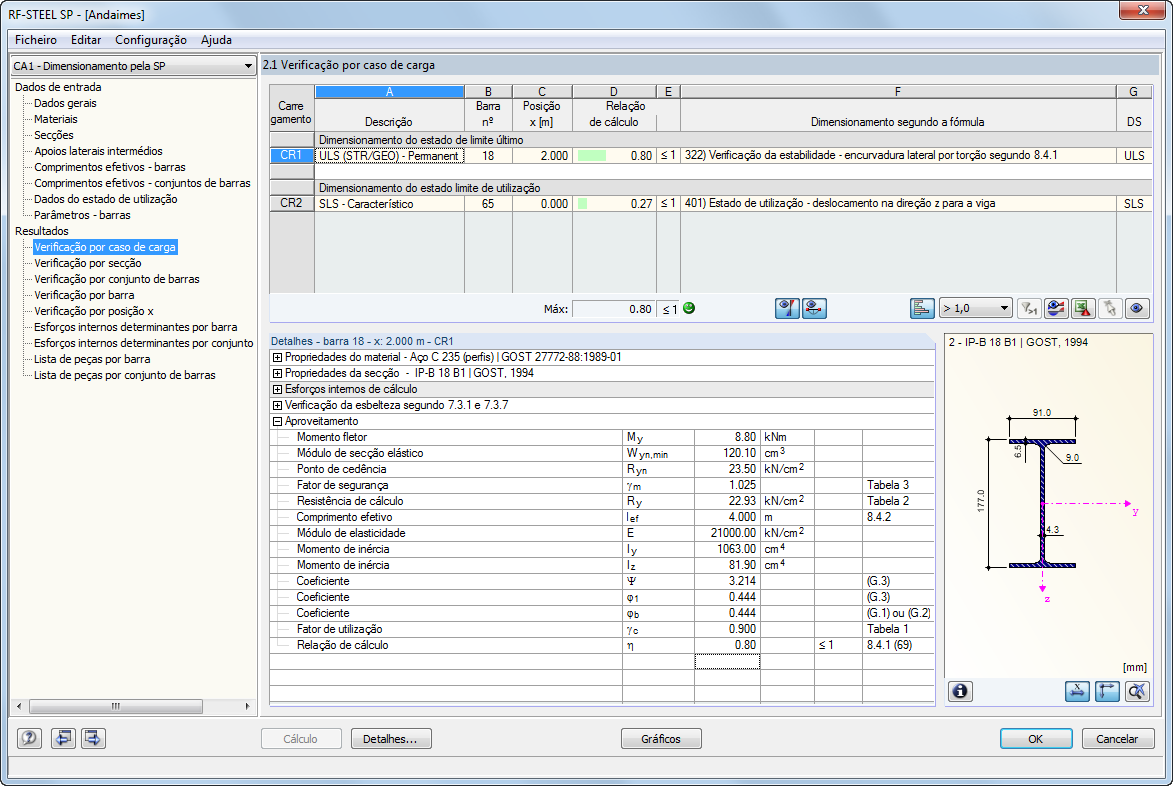The width and height of the screenshot is (1173, 786).
Task: Open help via the question mark icon
Action: click(29, 738)
